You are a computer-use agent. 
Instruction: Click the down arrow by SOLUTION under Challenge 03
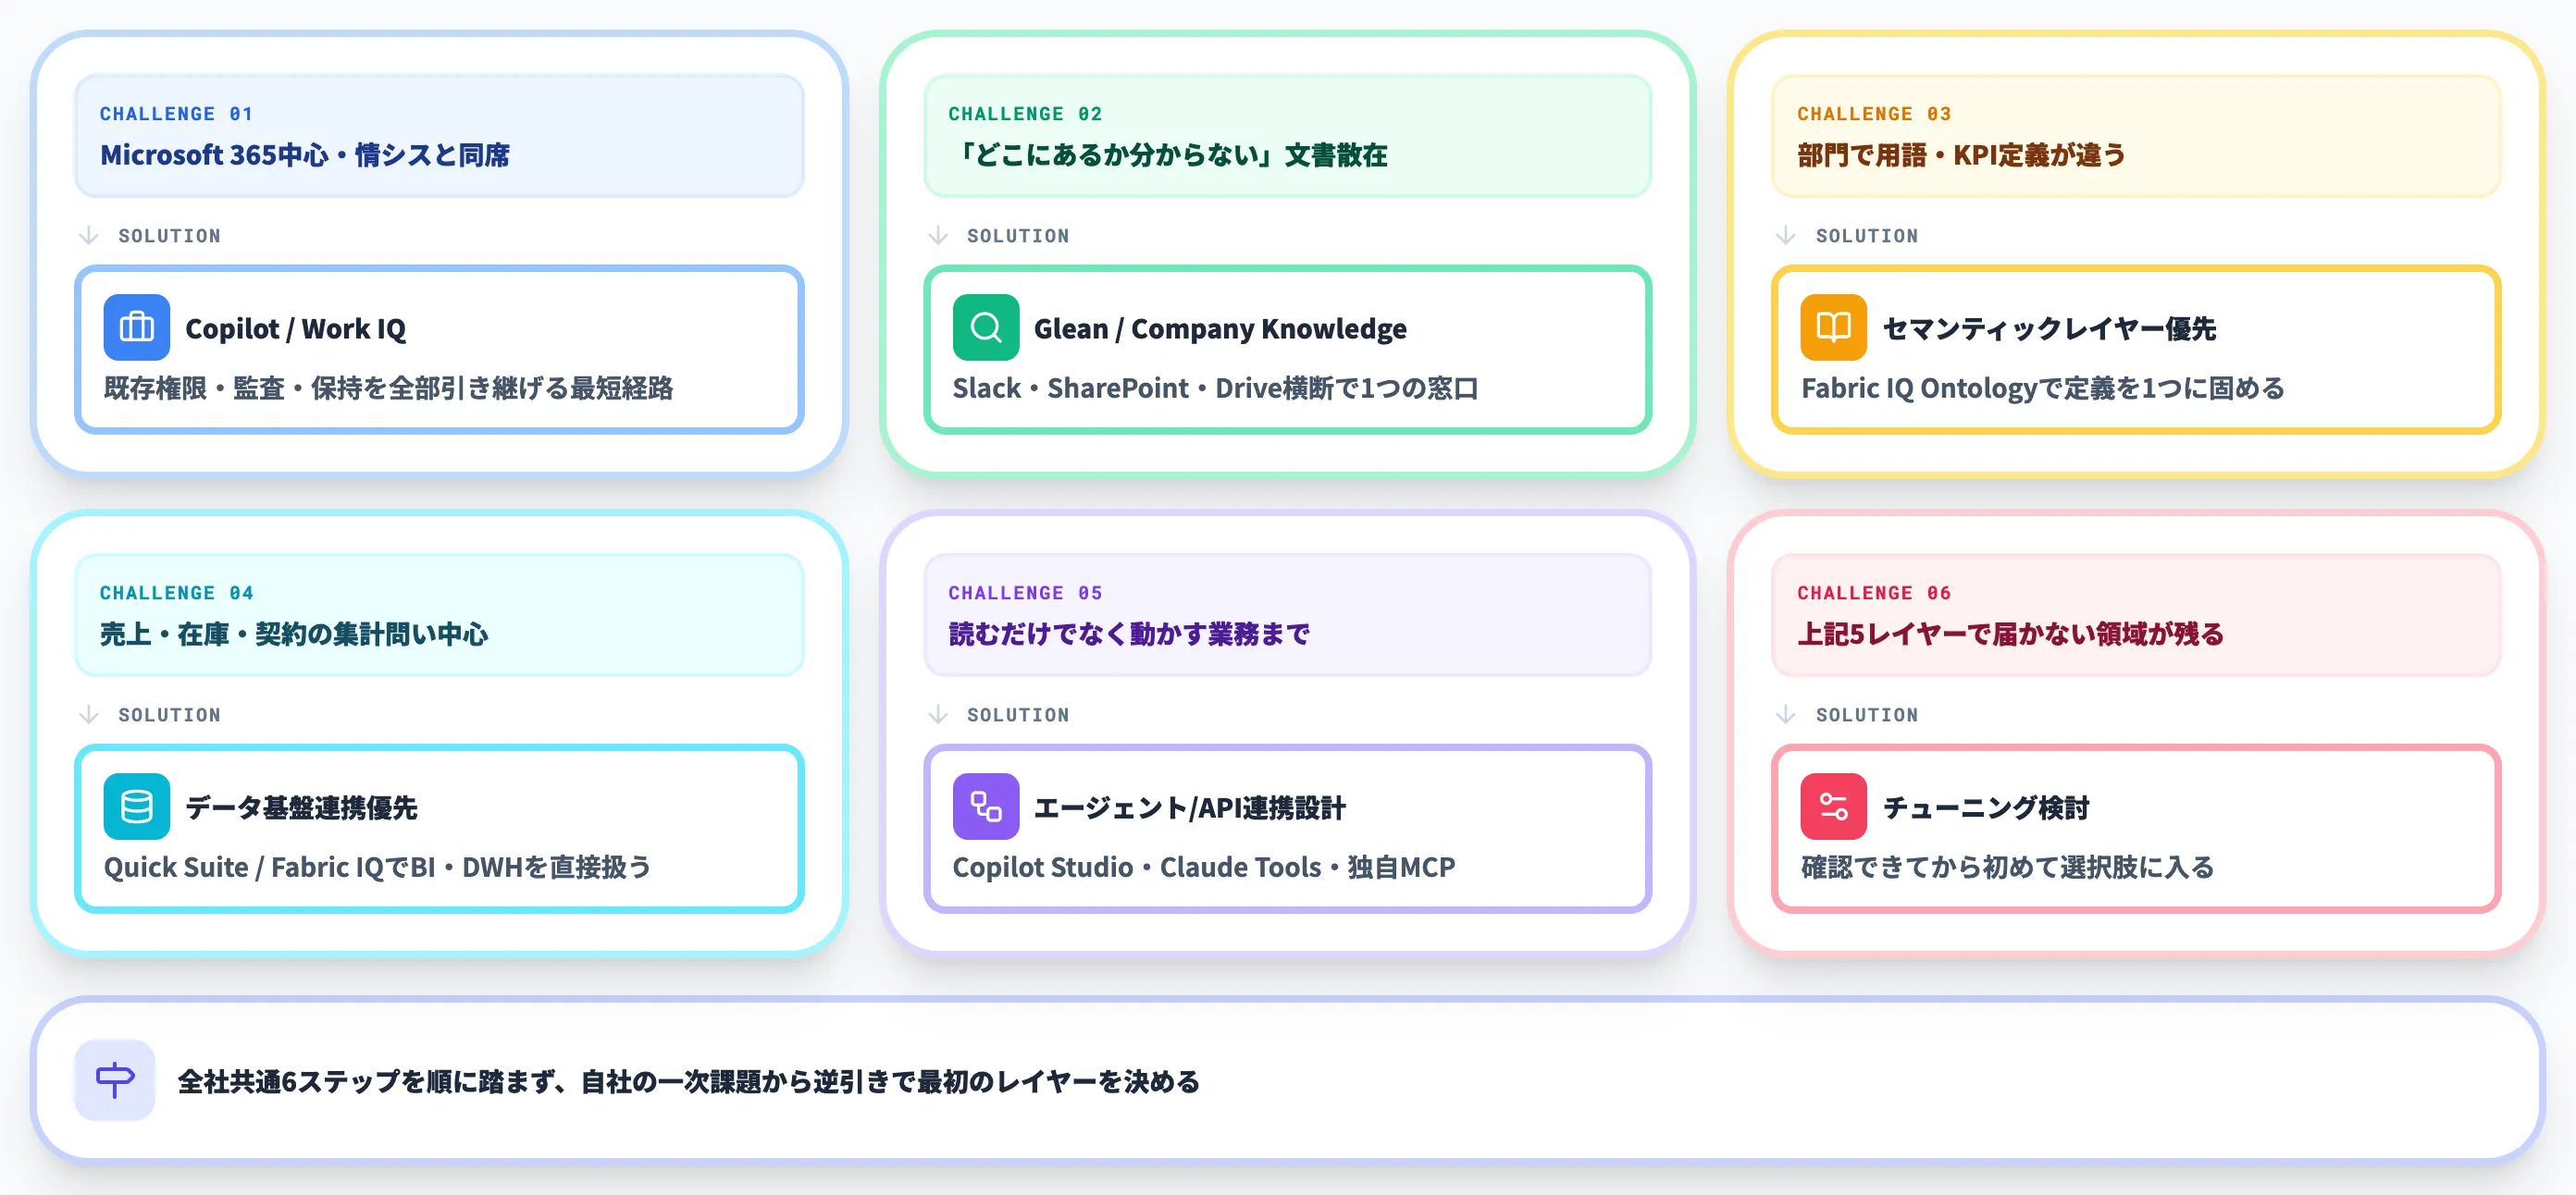(x=1786, y=235)
